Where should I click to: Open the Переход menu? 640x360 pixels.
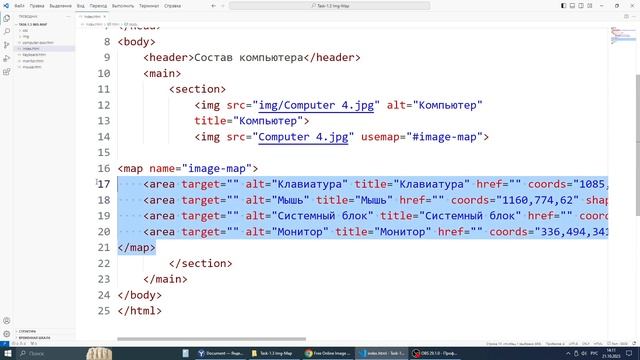point(98,6)
